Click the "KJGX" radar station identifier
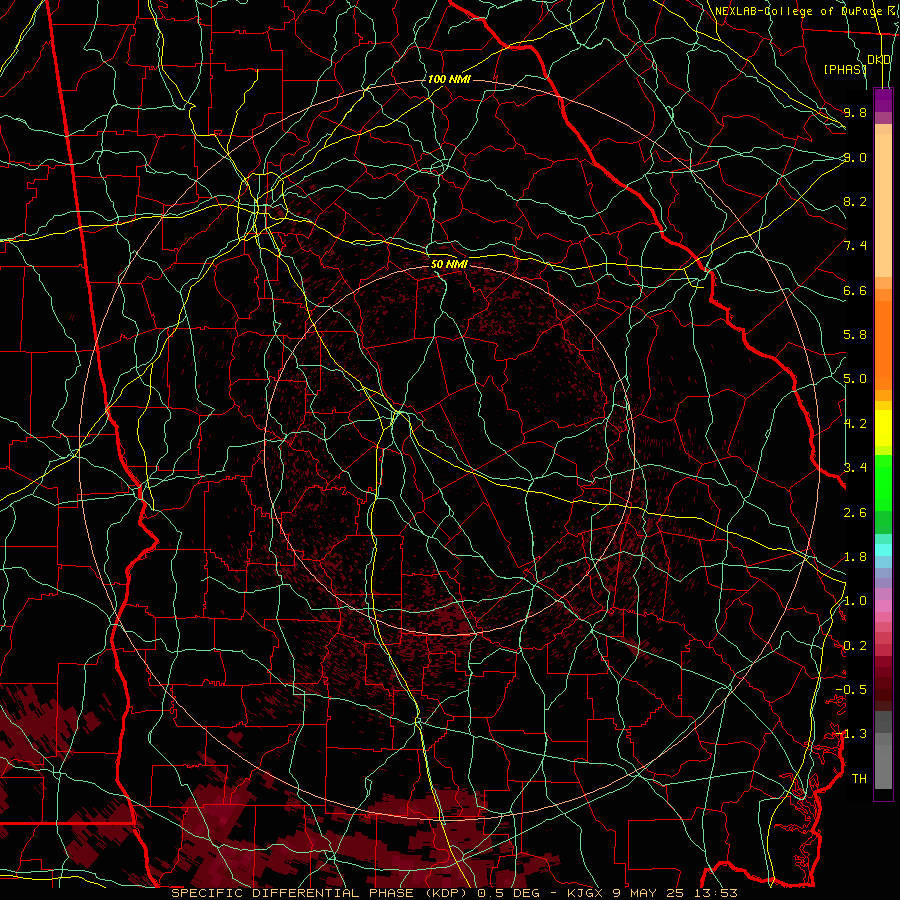The height and width of the screenshot is (900, 900). click(584, 893)
